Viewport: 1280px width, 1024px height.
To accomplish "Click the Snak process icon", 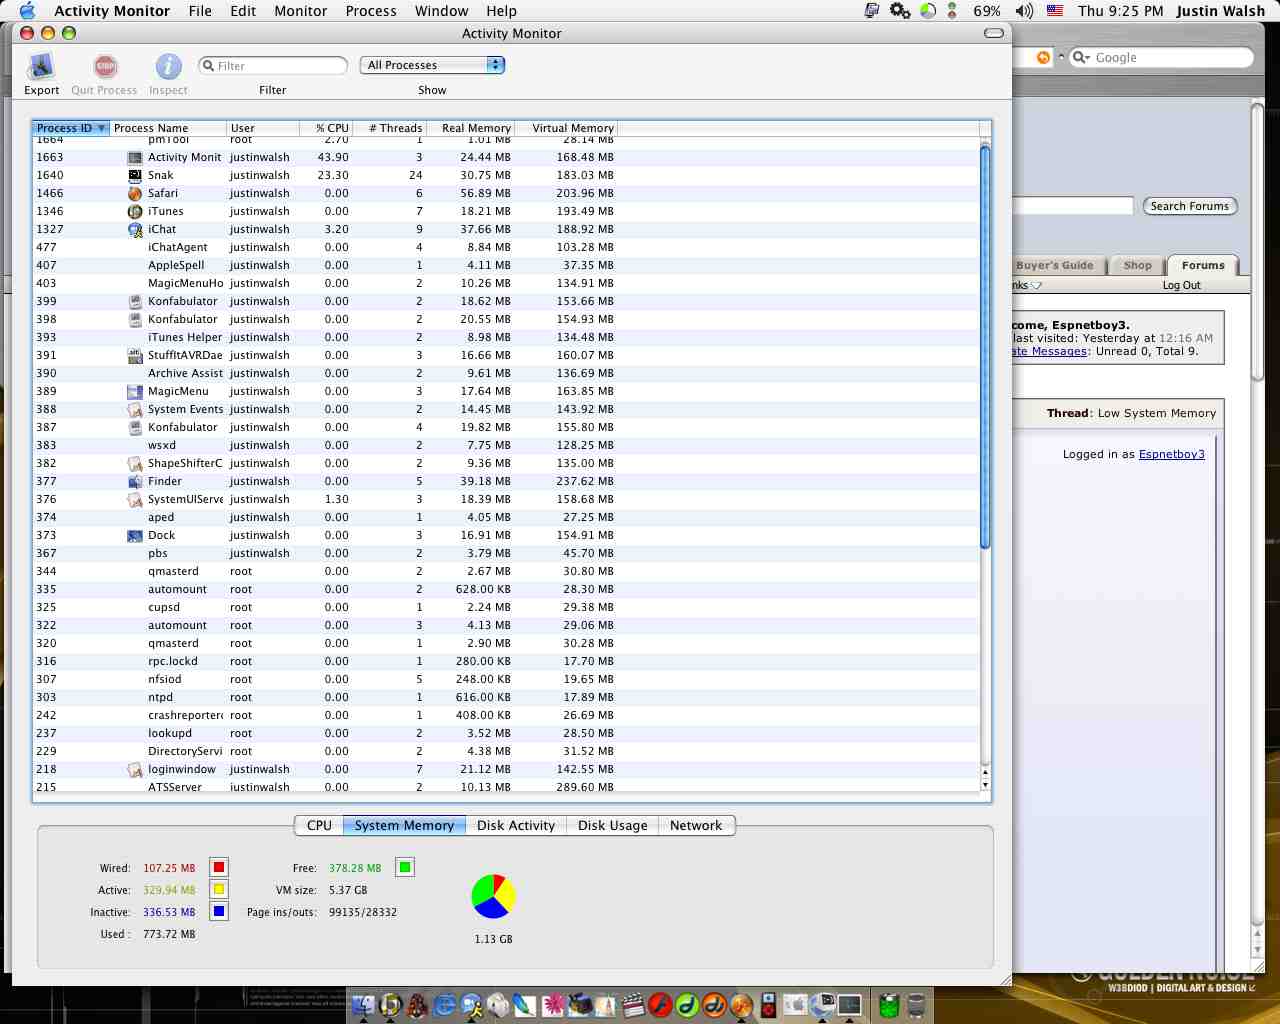I will tap(135, 175).
